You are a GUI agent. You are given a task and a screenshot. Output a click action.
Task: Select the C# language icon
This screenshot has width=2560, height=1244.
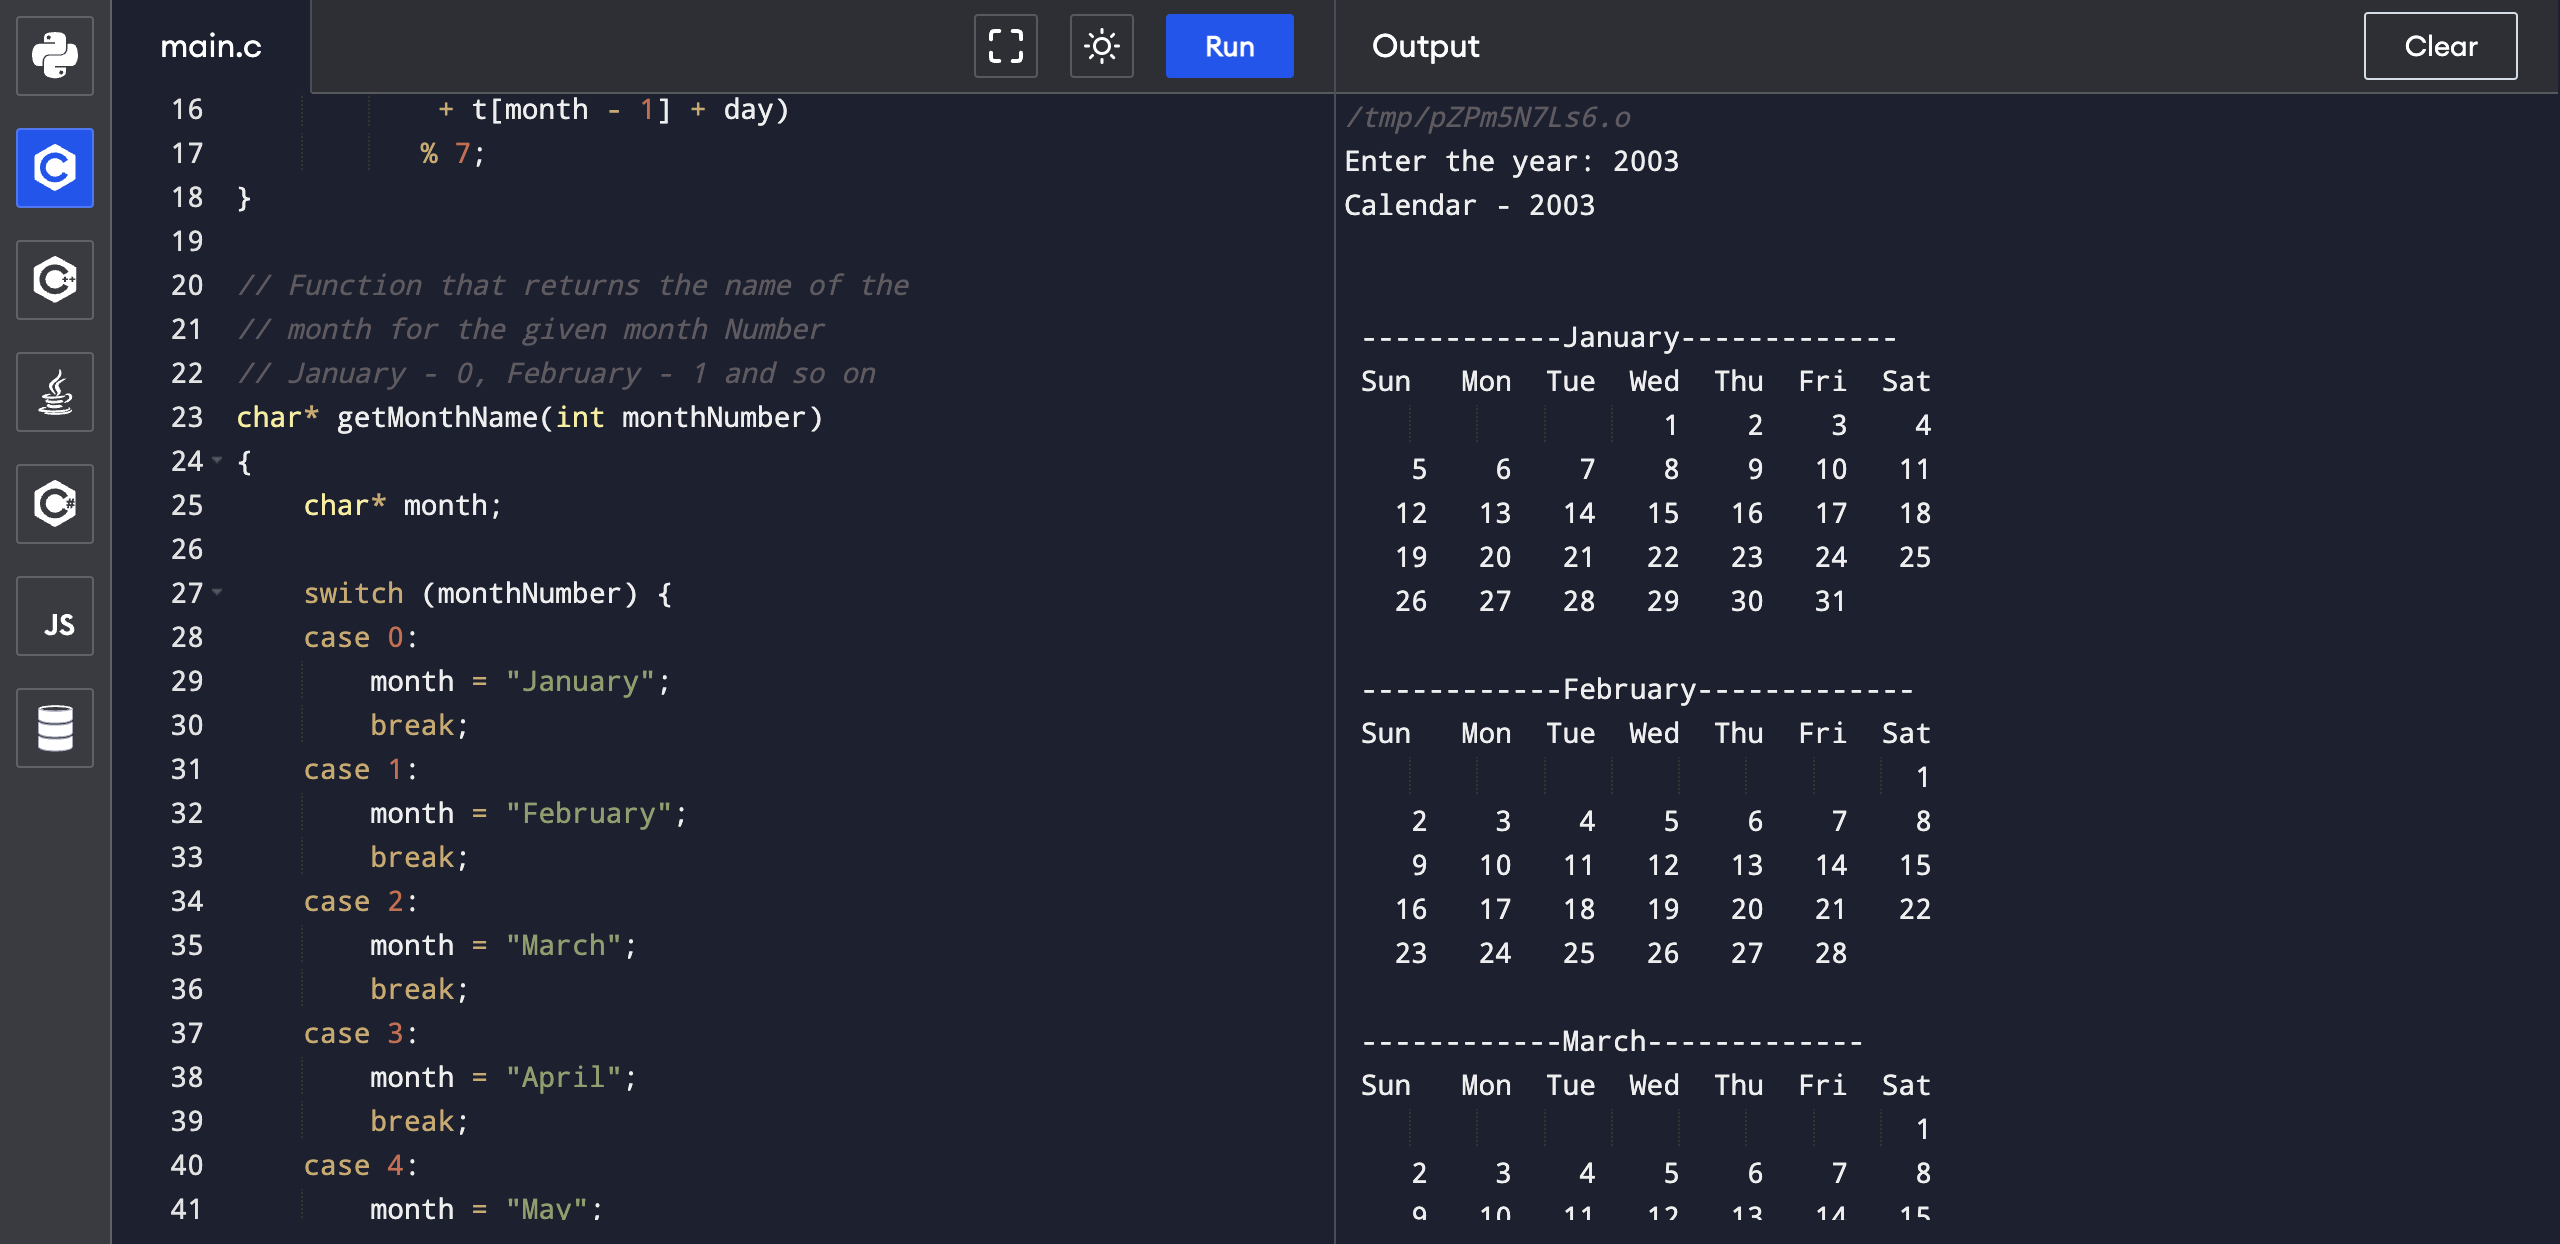point(54,504)
